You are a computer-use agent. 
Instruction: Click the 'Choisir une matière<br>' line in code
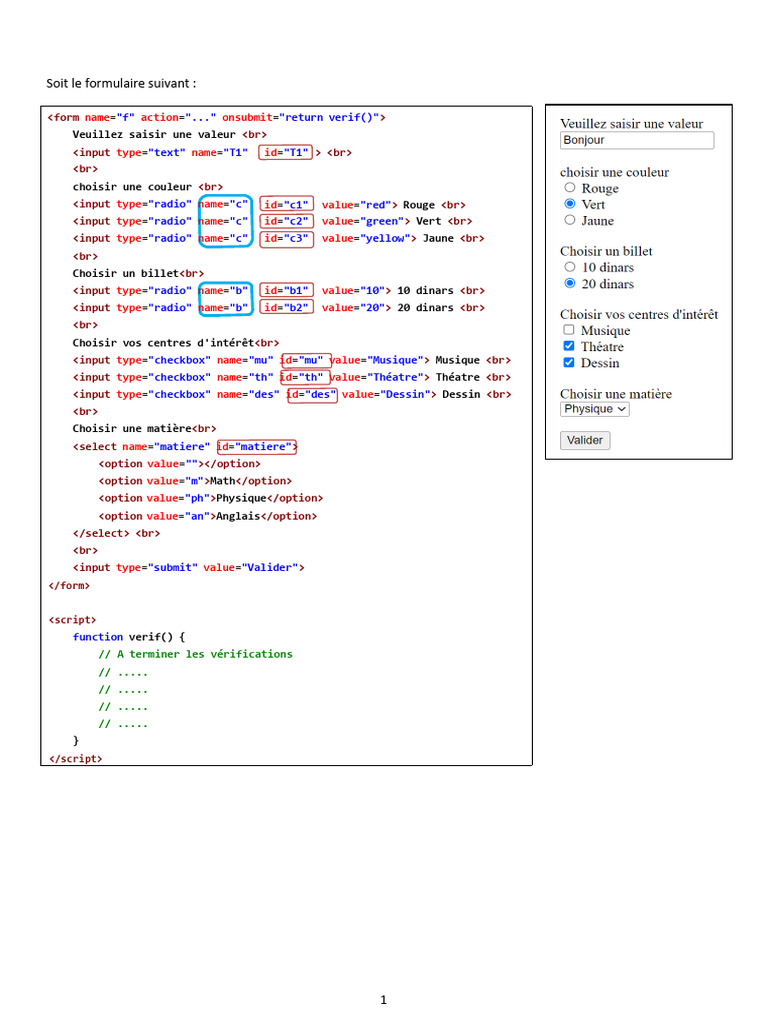[144, 428]
